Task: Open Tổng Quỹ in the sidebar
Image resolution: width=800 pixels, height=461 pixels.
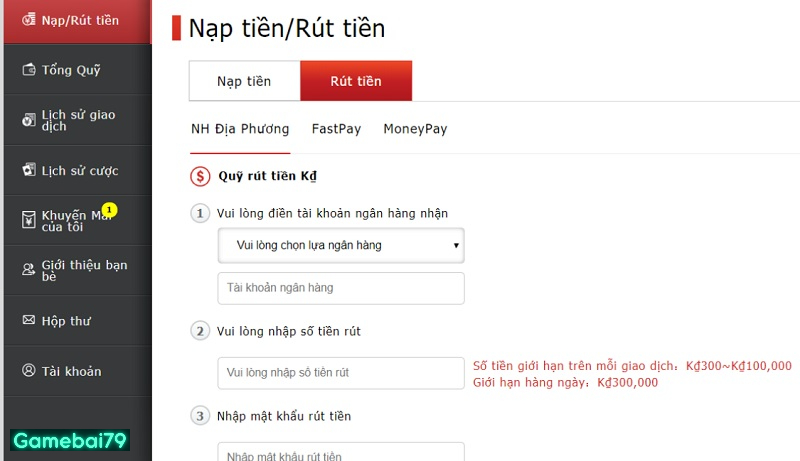Action: point(78,69)
